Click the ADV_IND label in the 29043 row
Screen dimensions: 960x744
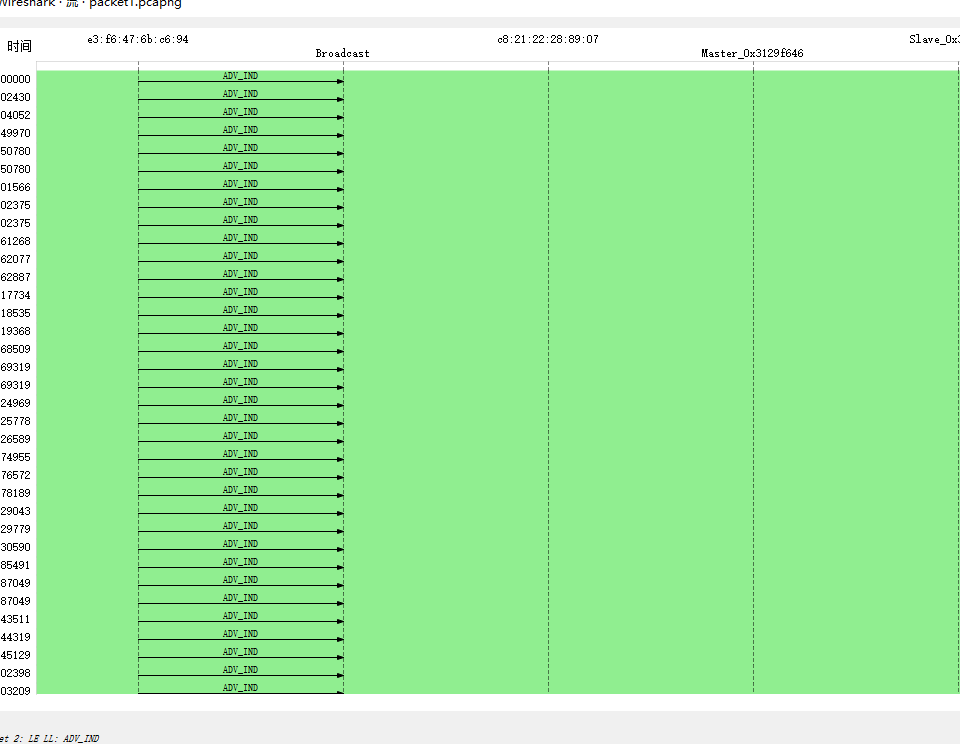click(240, 508)
